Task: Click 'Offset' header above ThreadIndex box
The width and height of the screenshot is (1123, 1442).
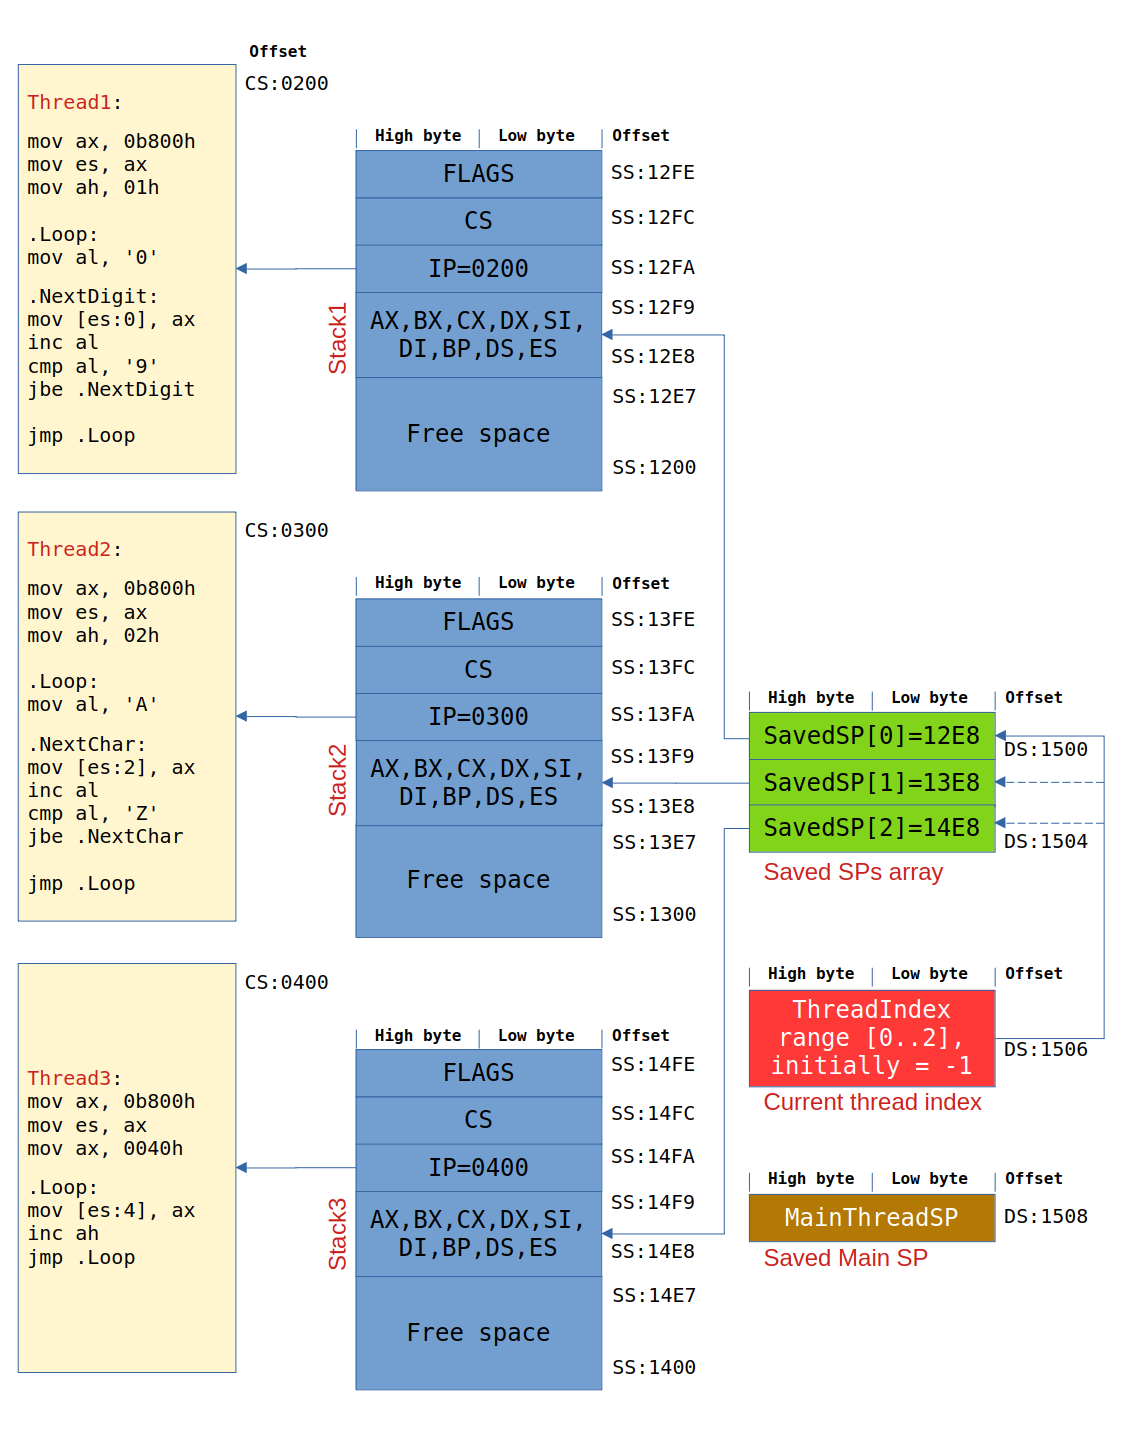Action: (1034, 974)
